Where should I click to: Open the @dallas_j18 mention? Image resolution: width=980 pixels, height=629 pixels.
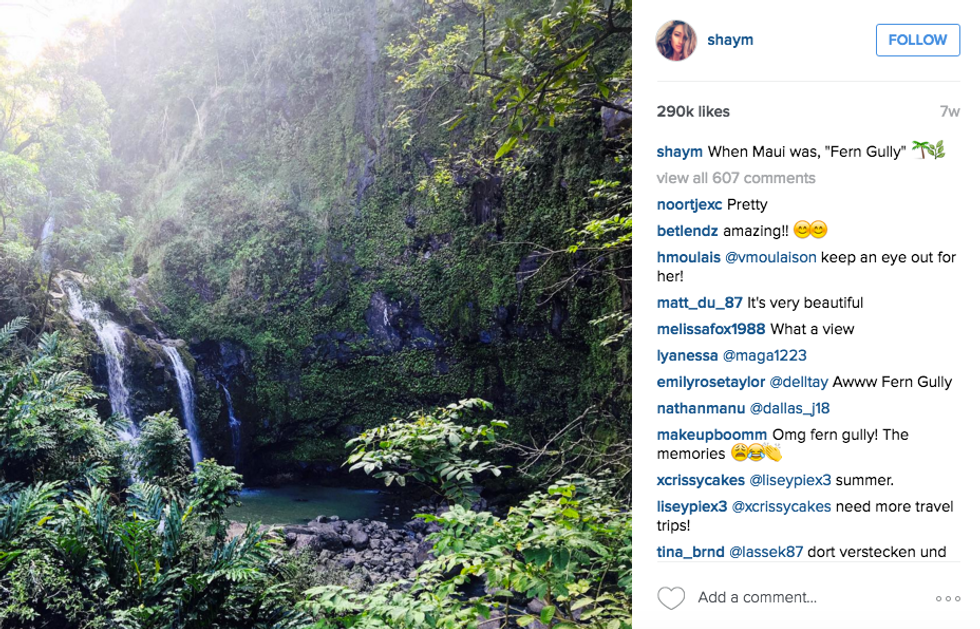pos(790,408)
